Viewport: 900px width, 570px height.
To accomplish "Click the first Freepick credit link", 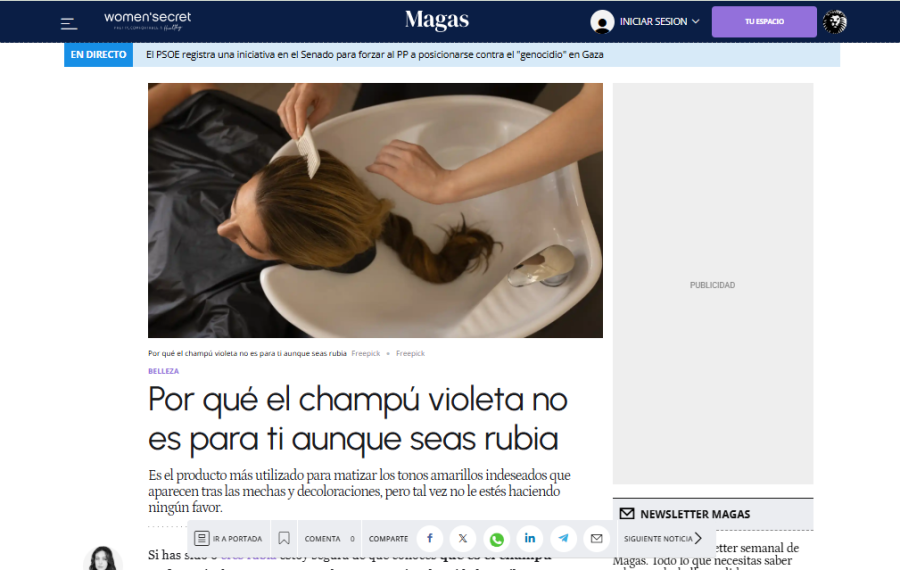I will pyautogui.click(x=366, y=353).
